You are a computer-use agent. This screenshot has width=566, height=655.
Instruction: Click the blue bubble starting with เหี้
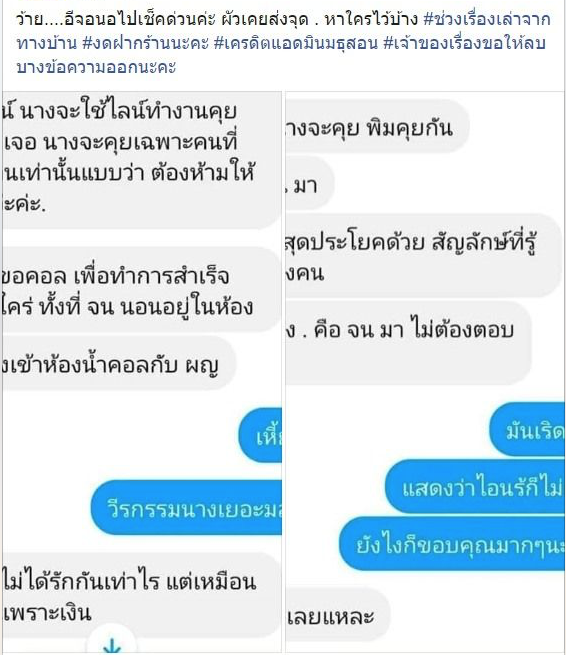click(260, 435)
